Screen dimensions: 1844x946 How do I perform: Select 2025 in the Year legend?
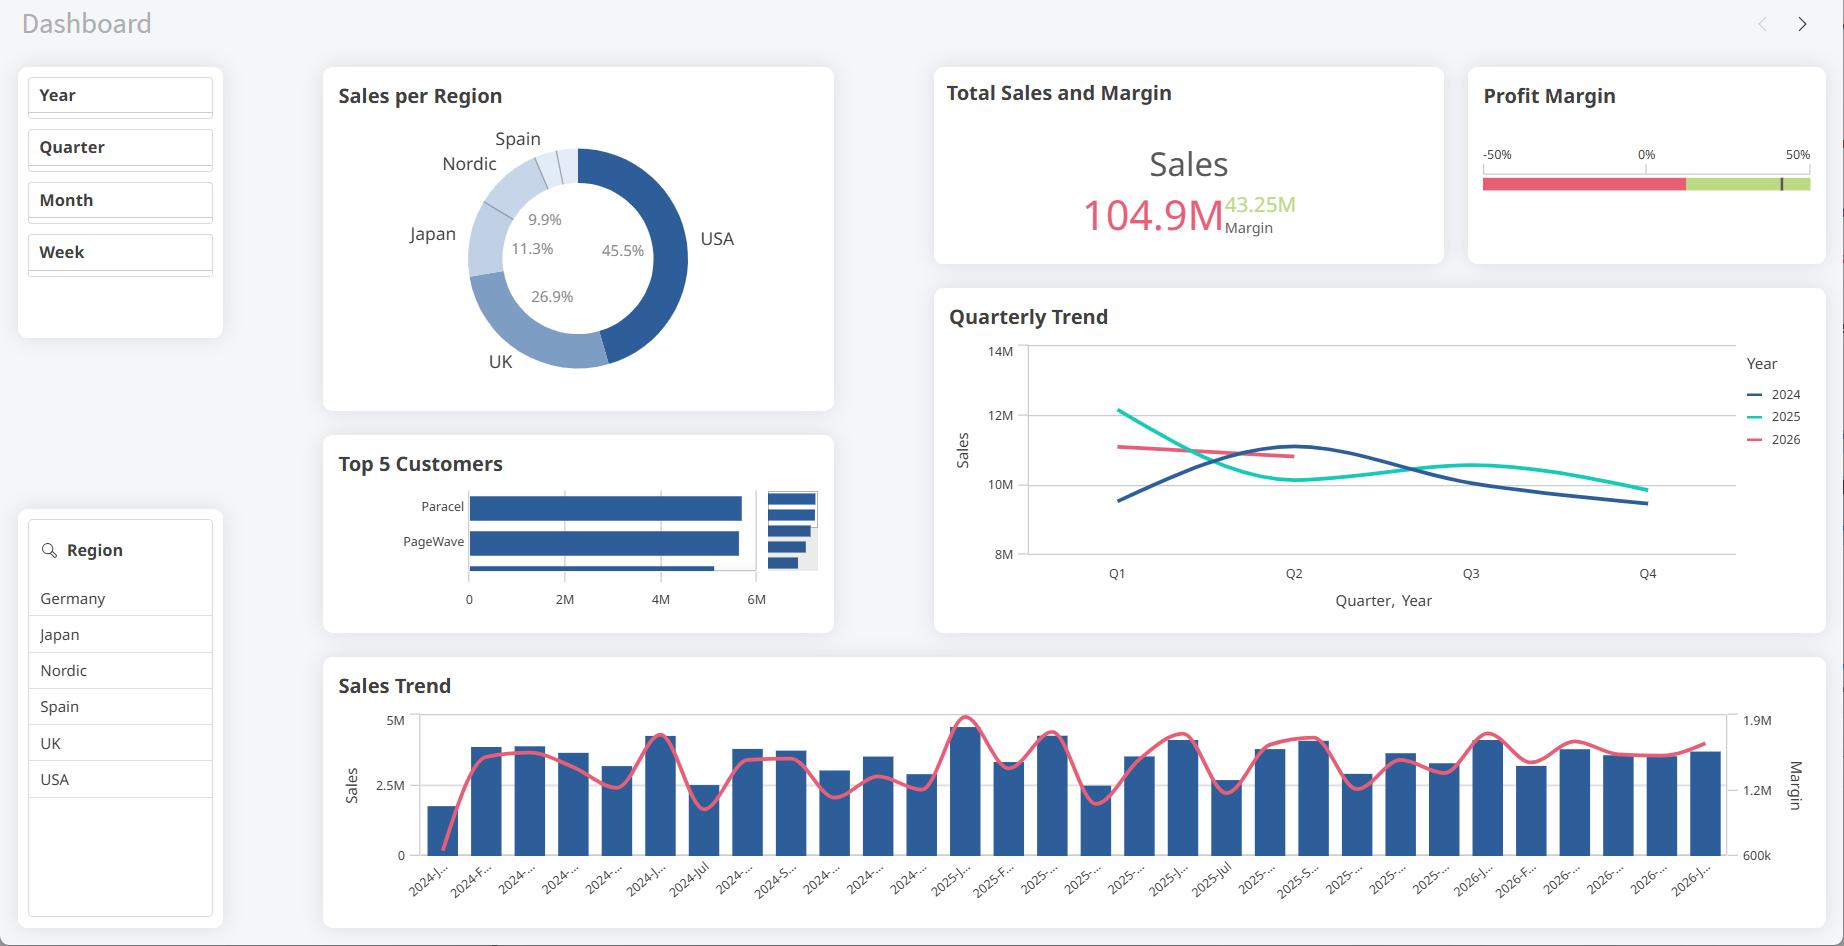tap(1774, 417)
